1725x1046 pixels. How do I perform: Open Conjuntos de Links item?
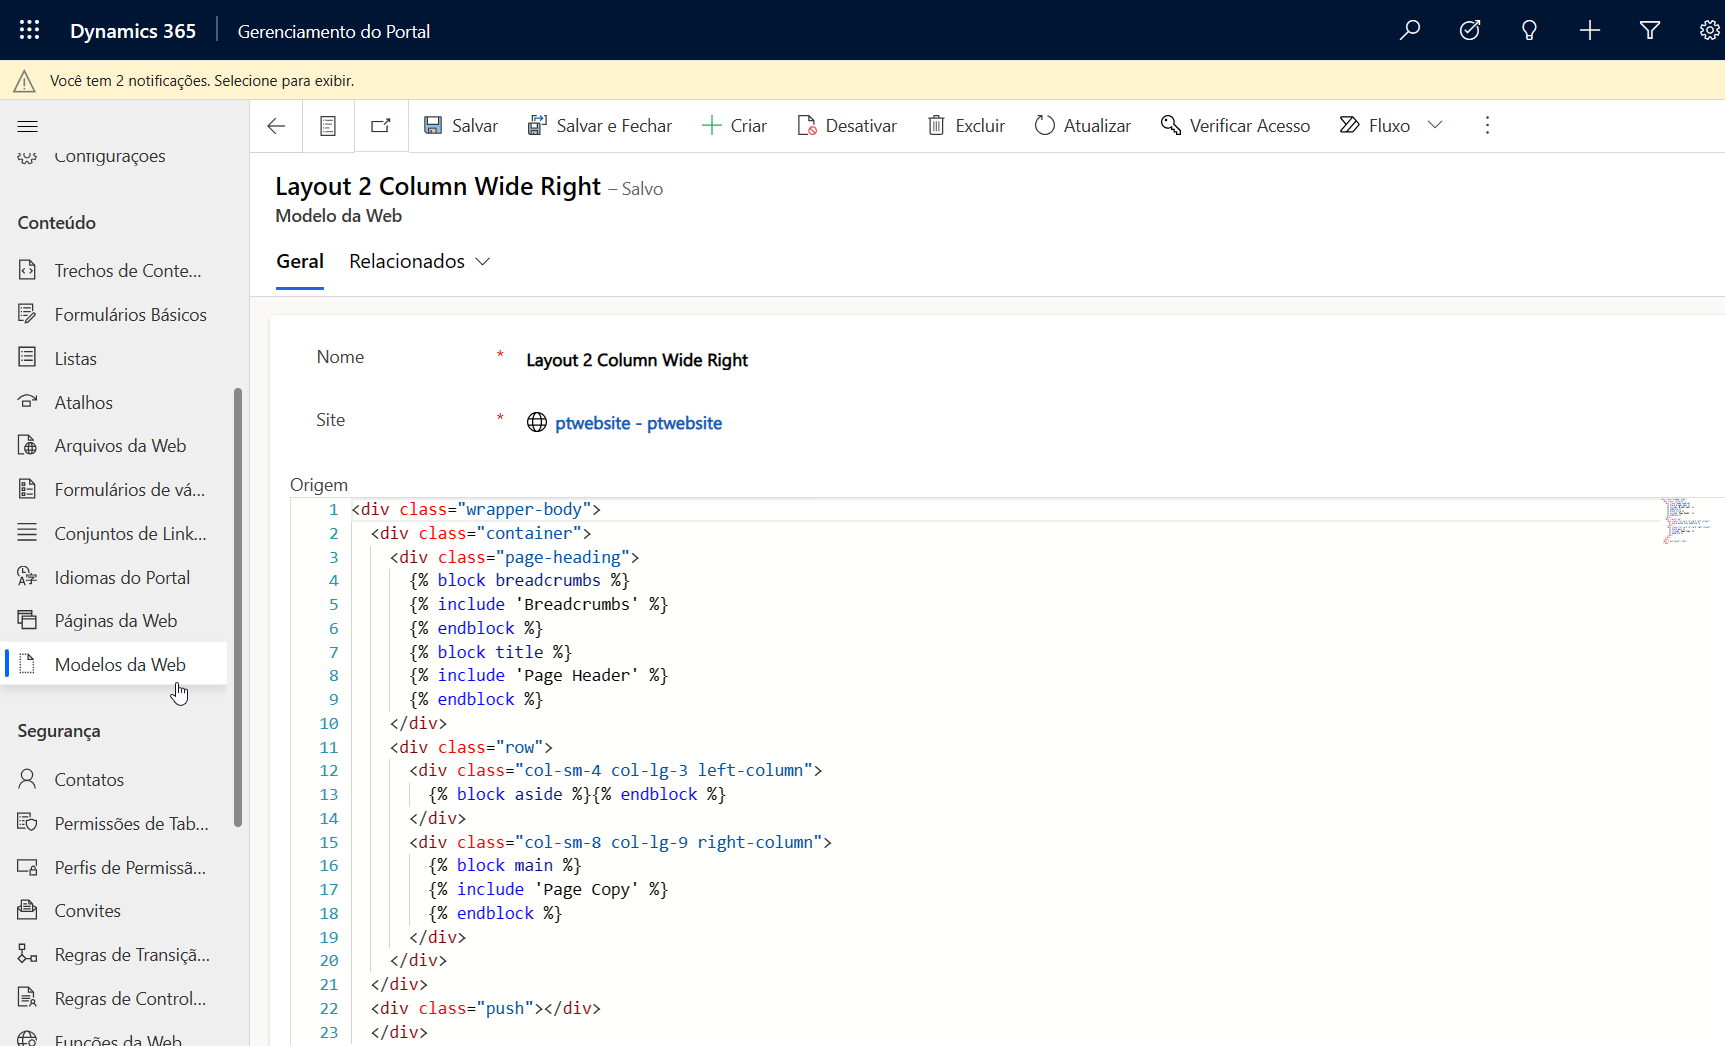[114, 534]
